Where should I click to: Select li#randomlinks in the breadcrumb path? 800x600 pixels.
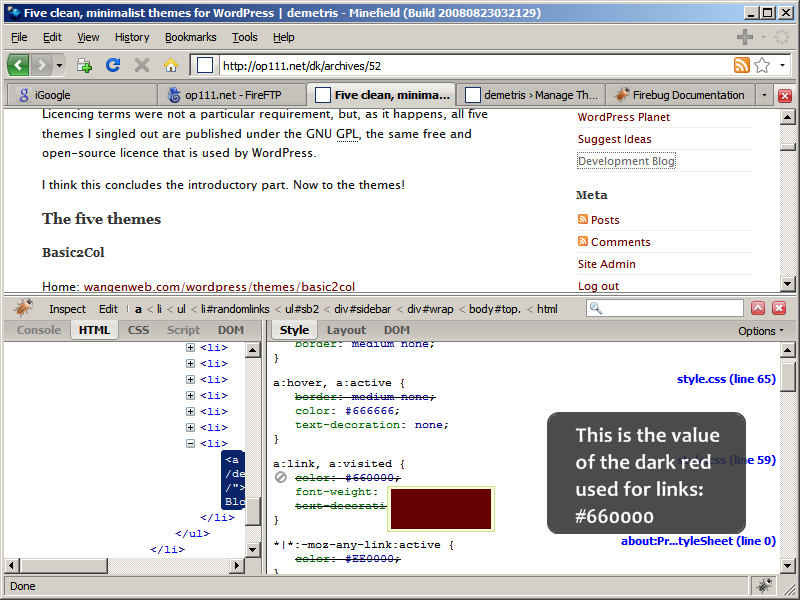click(x=235, y=309)
